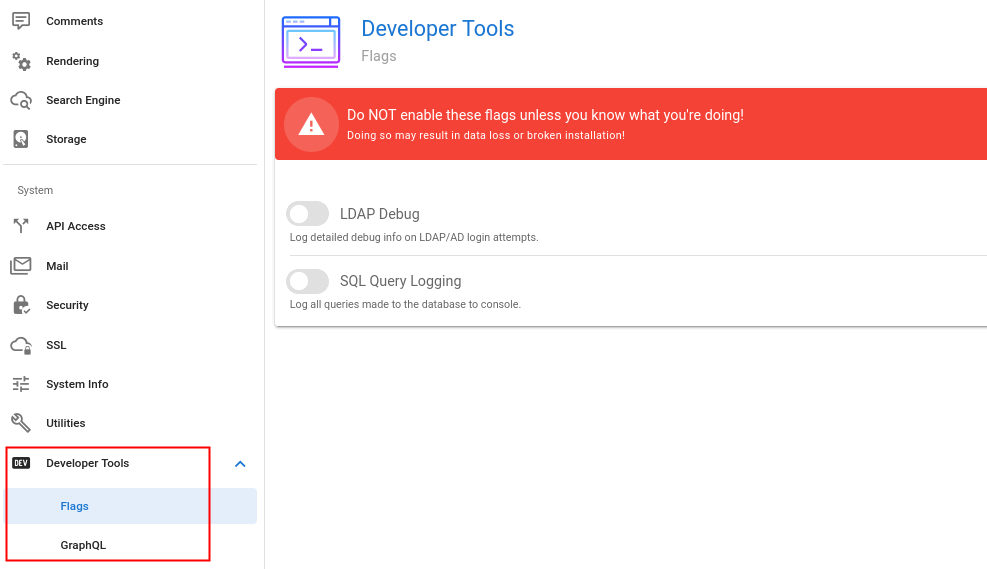Enable the LDAP Debug toggle
Screen dimensions: 987x569
[307, 214]
